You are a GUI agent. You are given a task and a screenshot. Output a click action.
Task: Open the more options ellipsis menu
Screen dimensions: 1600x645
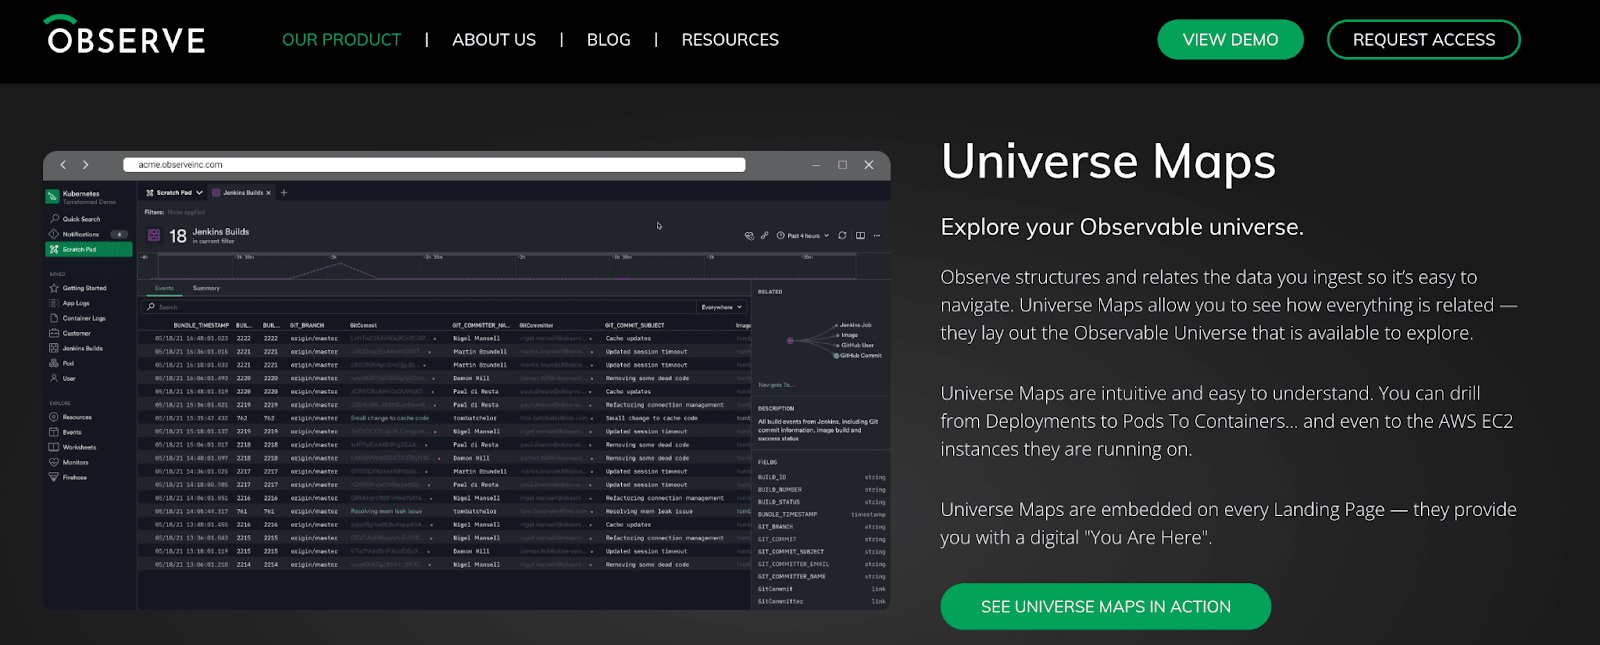[877, 236]
